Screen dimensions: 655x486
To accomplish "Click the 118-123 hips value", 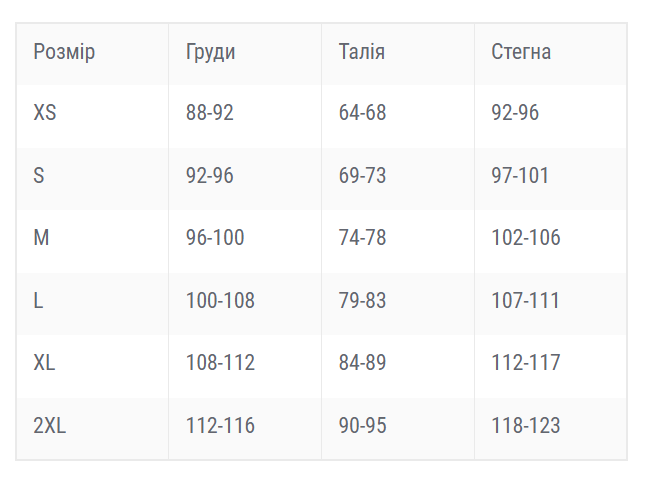I will coord(526,425).
